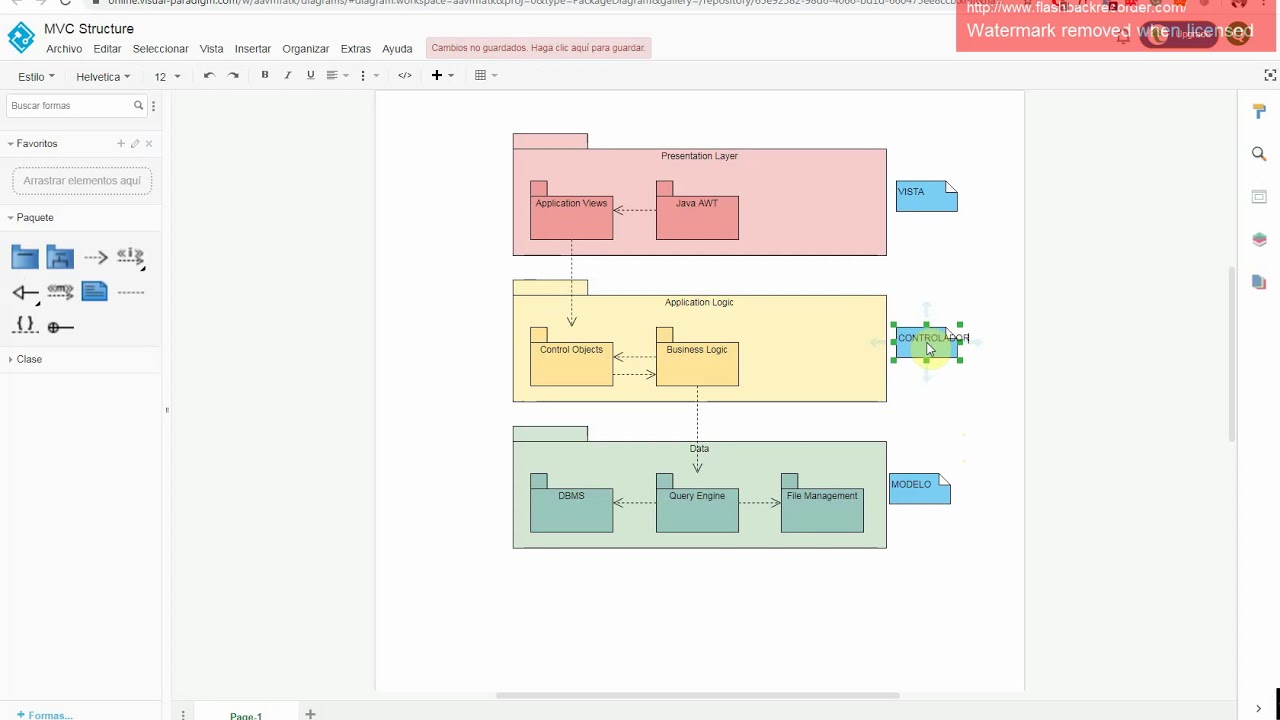Toggle fullscreen mode icon
The image size is (1280, 720).
pyautogui.click(x=1271, y=75)
